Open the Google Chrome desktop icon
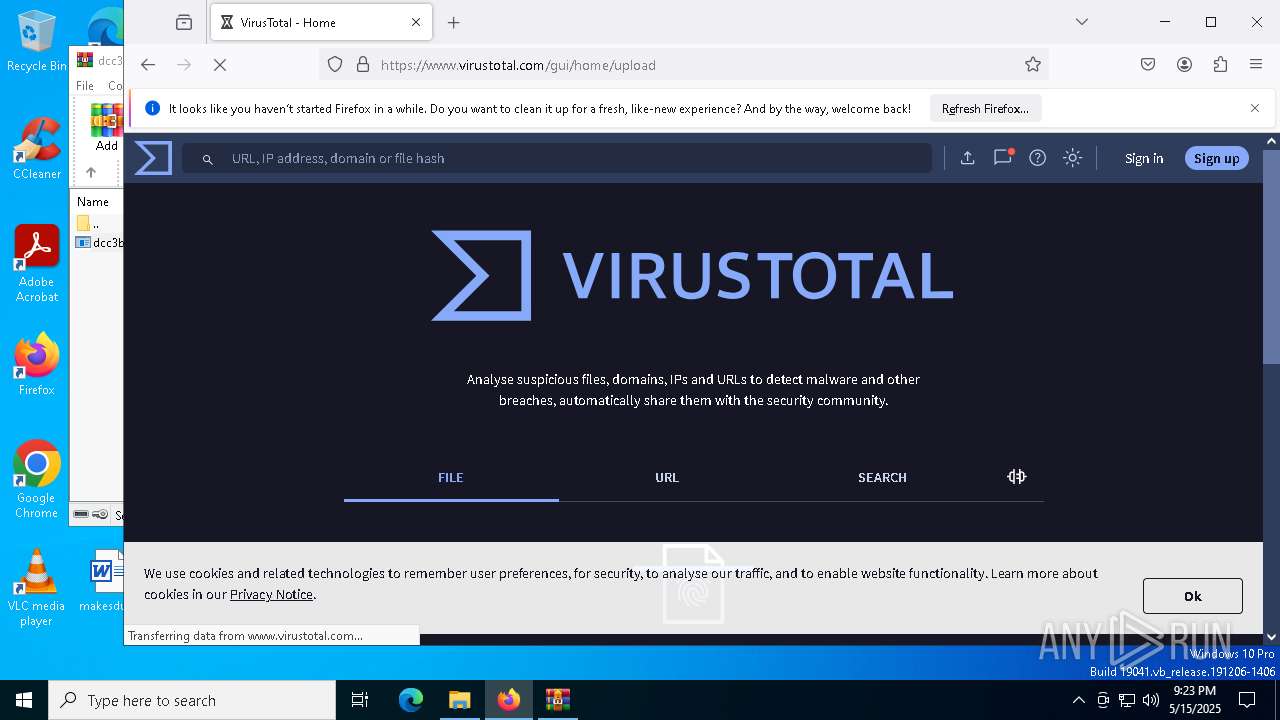 coord(36,480)
